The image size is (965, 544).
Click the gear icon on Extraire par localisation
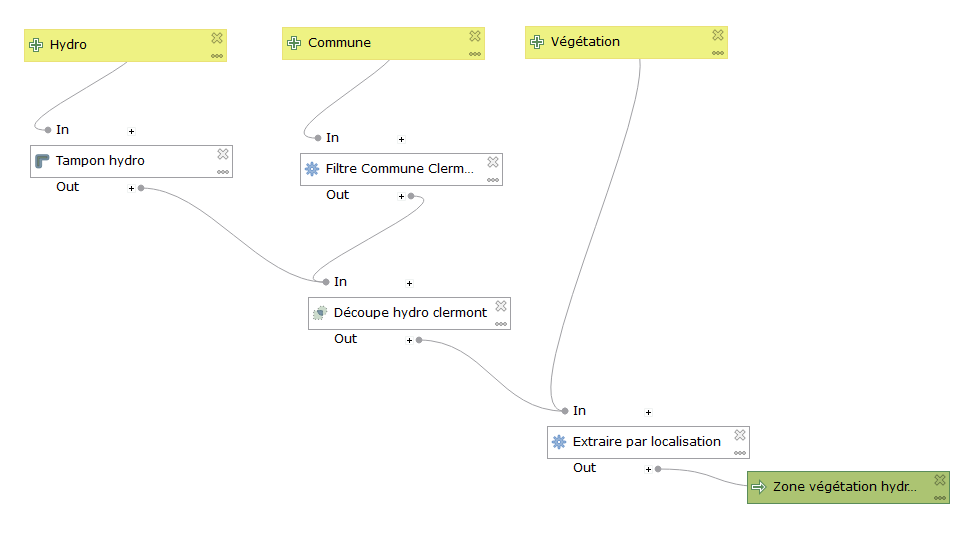tap(559, 442)
